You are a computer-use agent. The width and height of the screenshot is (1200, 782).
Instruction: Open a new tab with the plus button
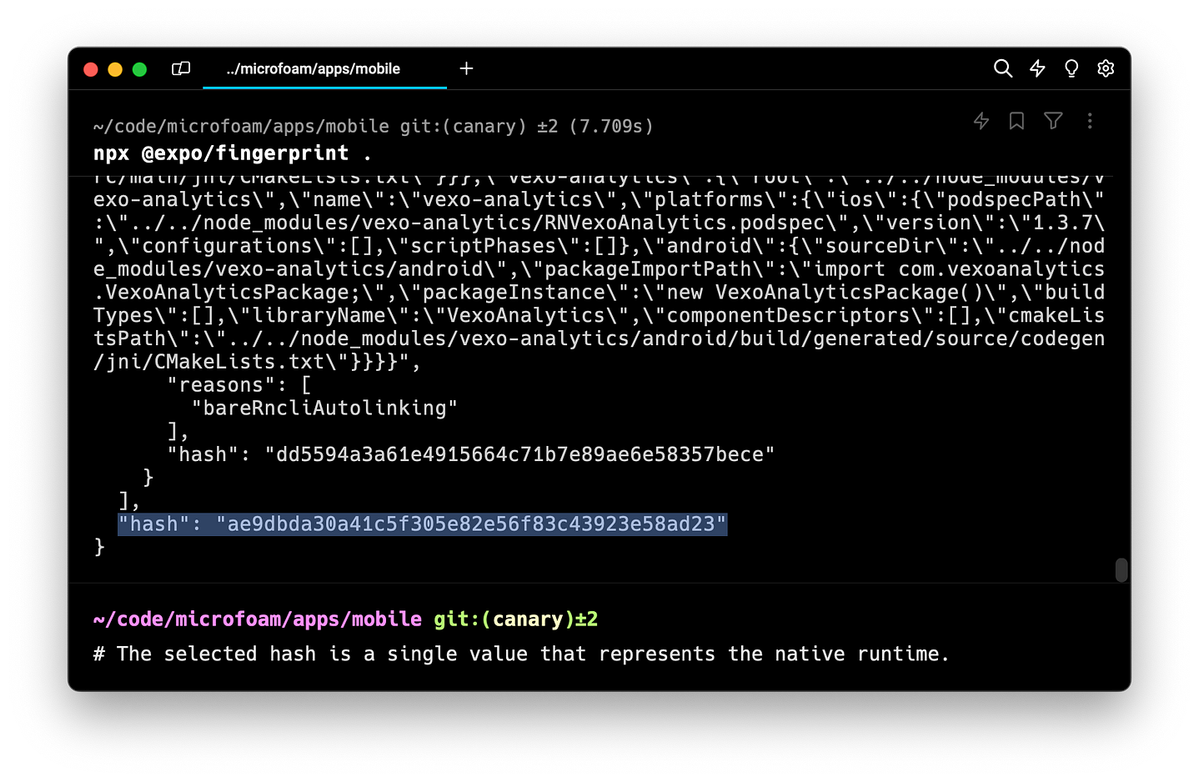[x=466, y=69]
